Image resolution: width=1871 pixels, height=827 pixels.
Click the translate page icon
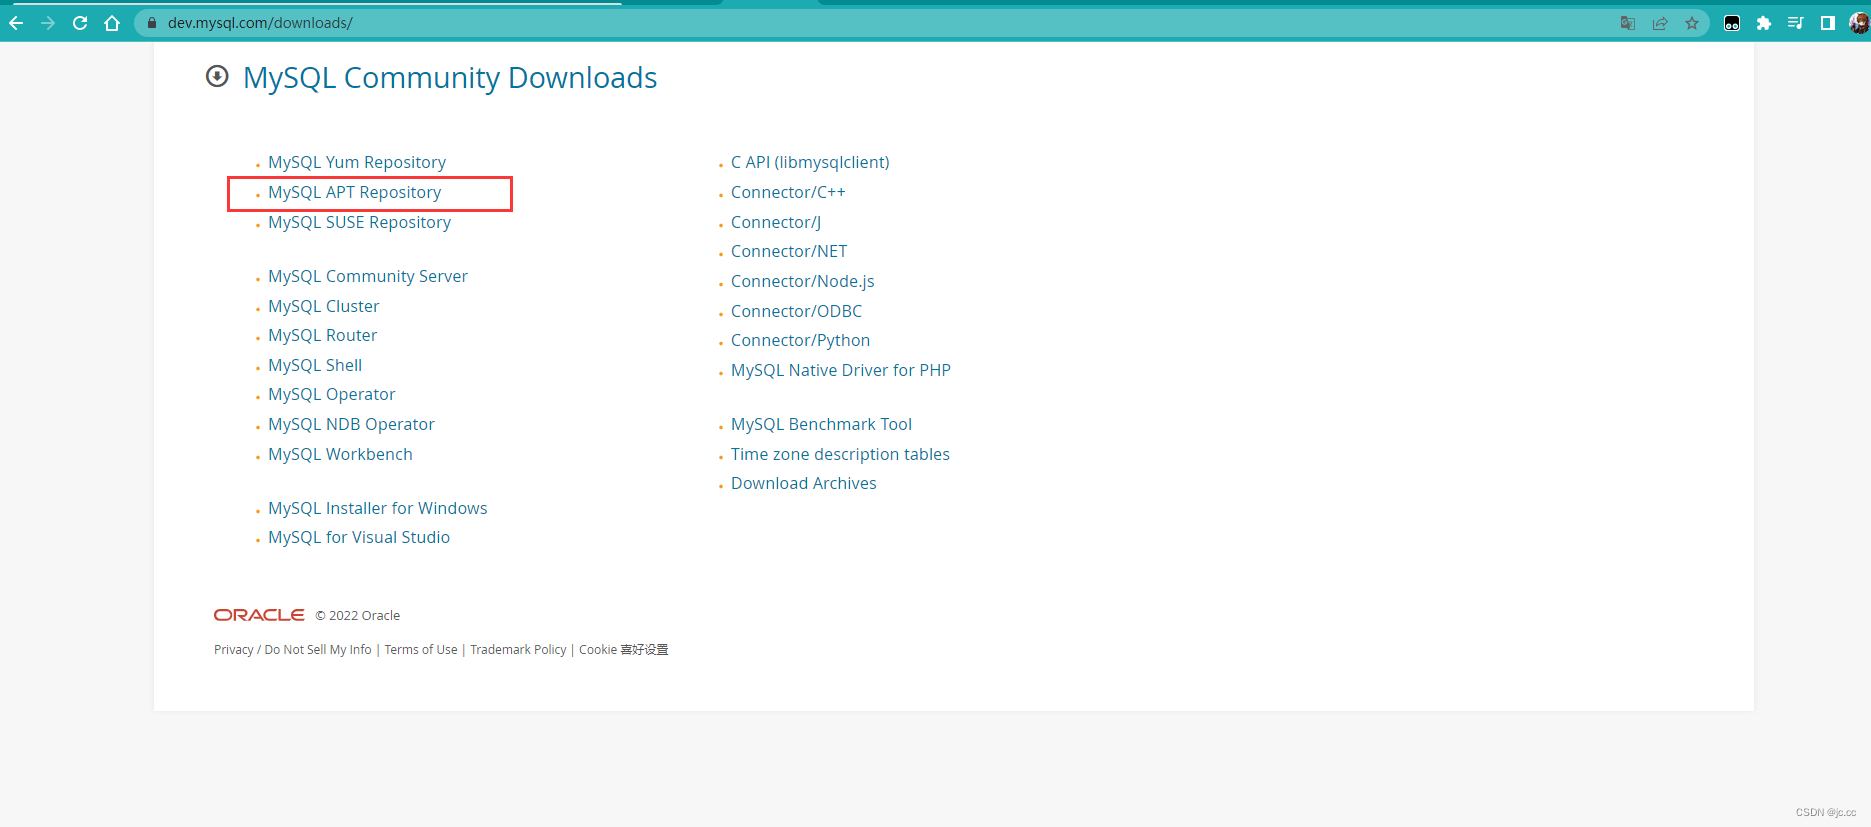point(1628,23)
